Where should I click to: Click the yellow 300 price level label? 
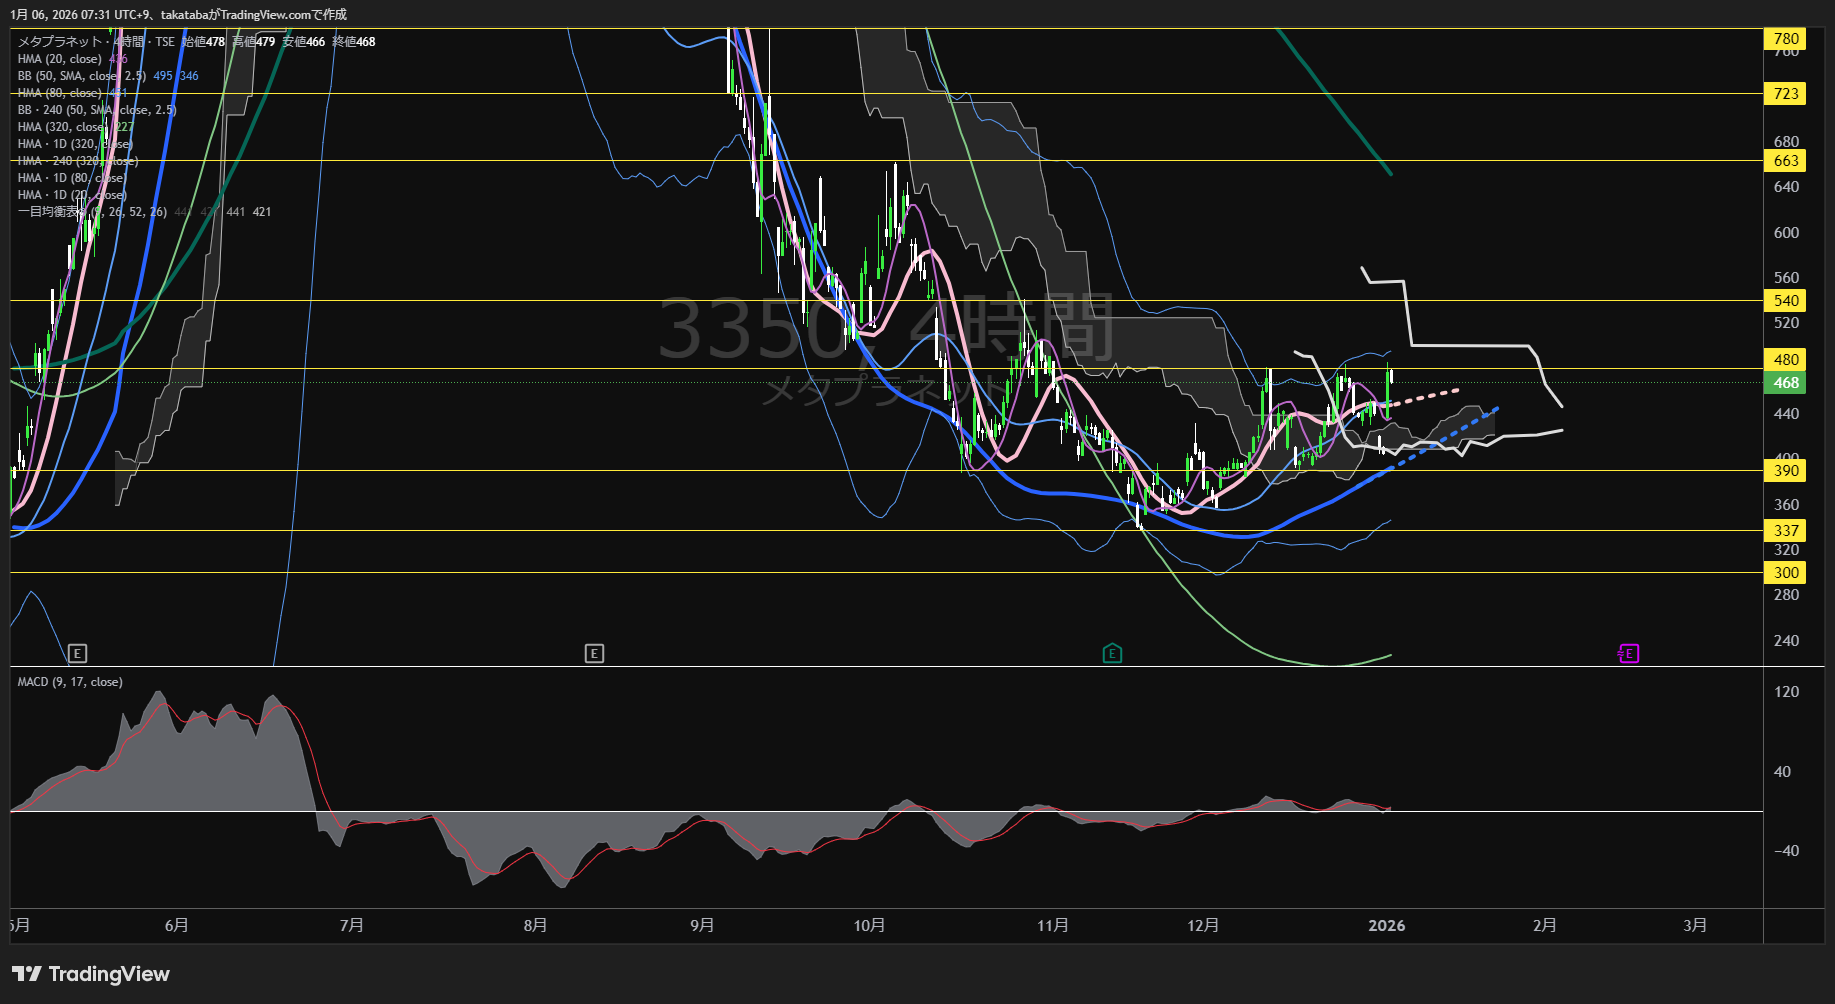click(1785, 573)
